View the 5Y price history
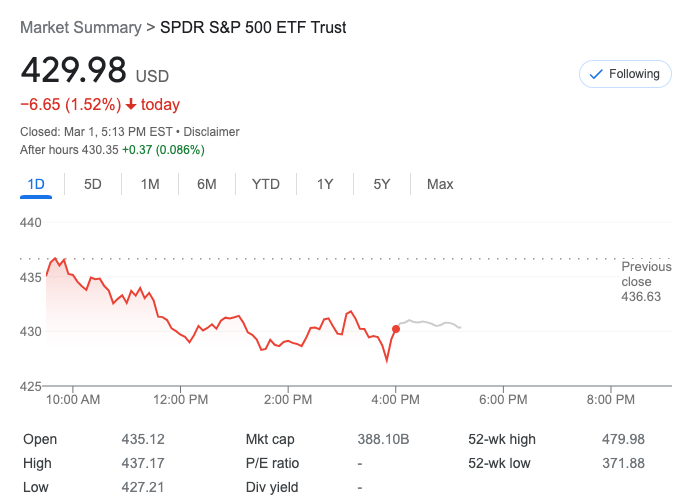The height and width of the screenshot is (504, 691). coord(382,184)
